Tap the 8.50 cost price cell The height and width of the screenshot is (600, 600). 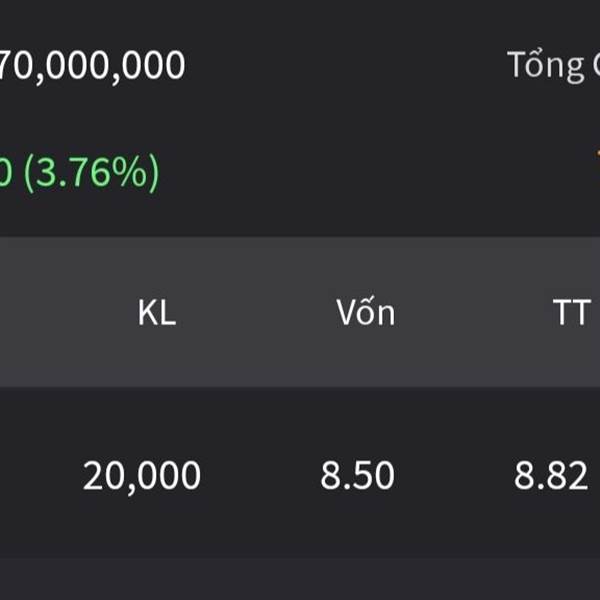click(x=357, y=475)
